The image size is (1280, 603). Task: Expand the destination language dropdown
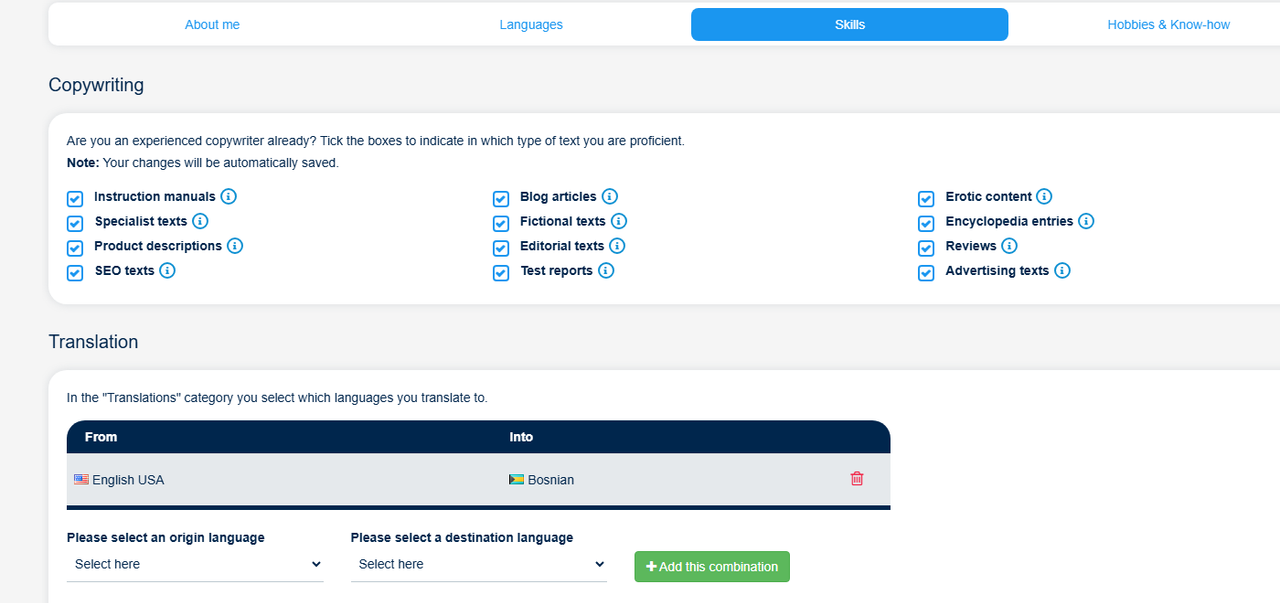click(479, 565)
